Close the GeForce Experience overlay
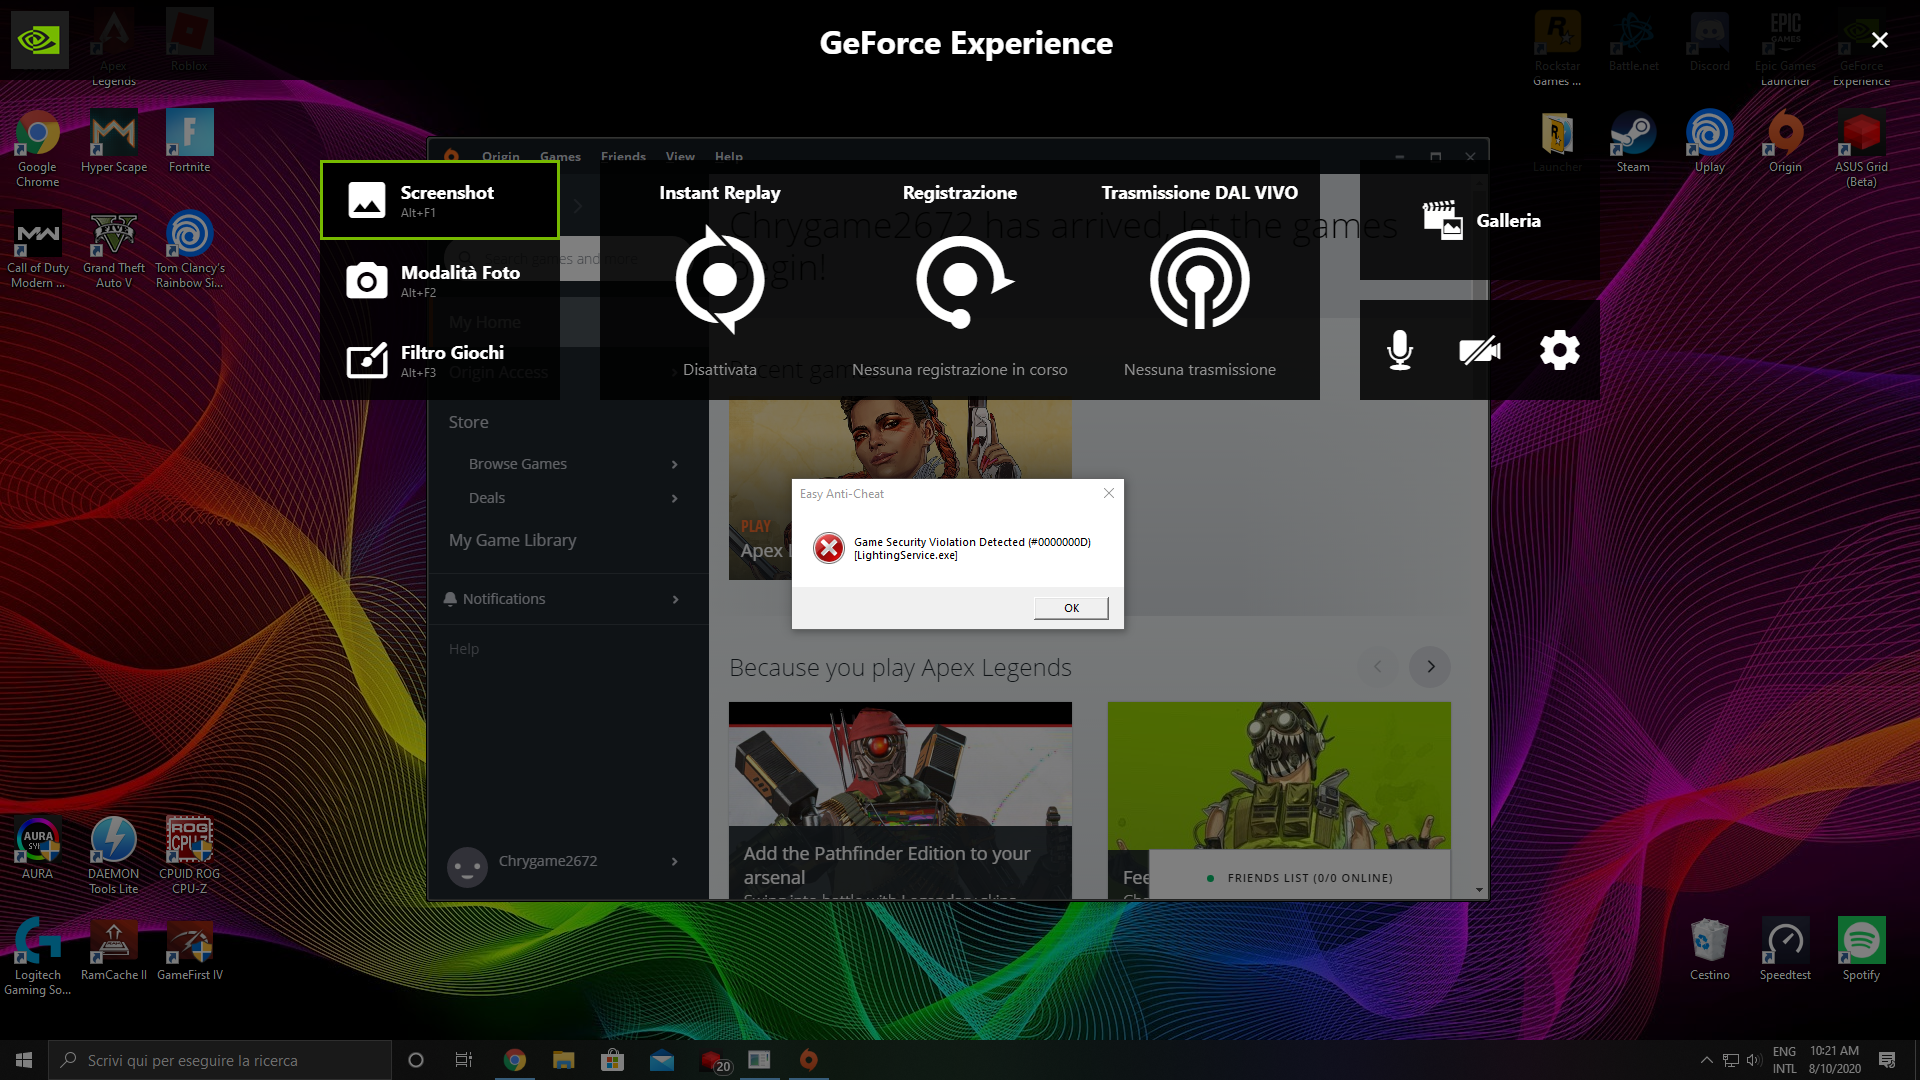1920x1080 pixels. tap(1879, 40)
